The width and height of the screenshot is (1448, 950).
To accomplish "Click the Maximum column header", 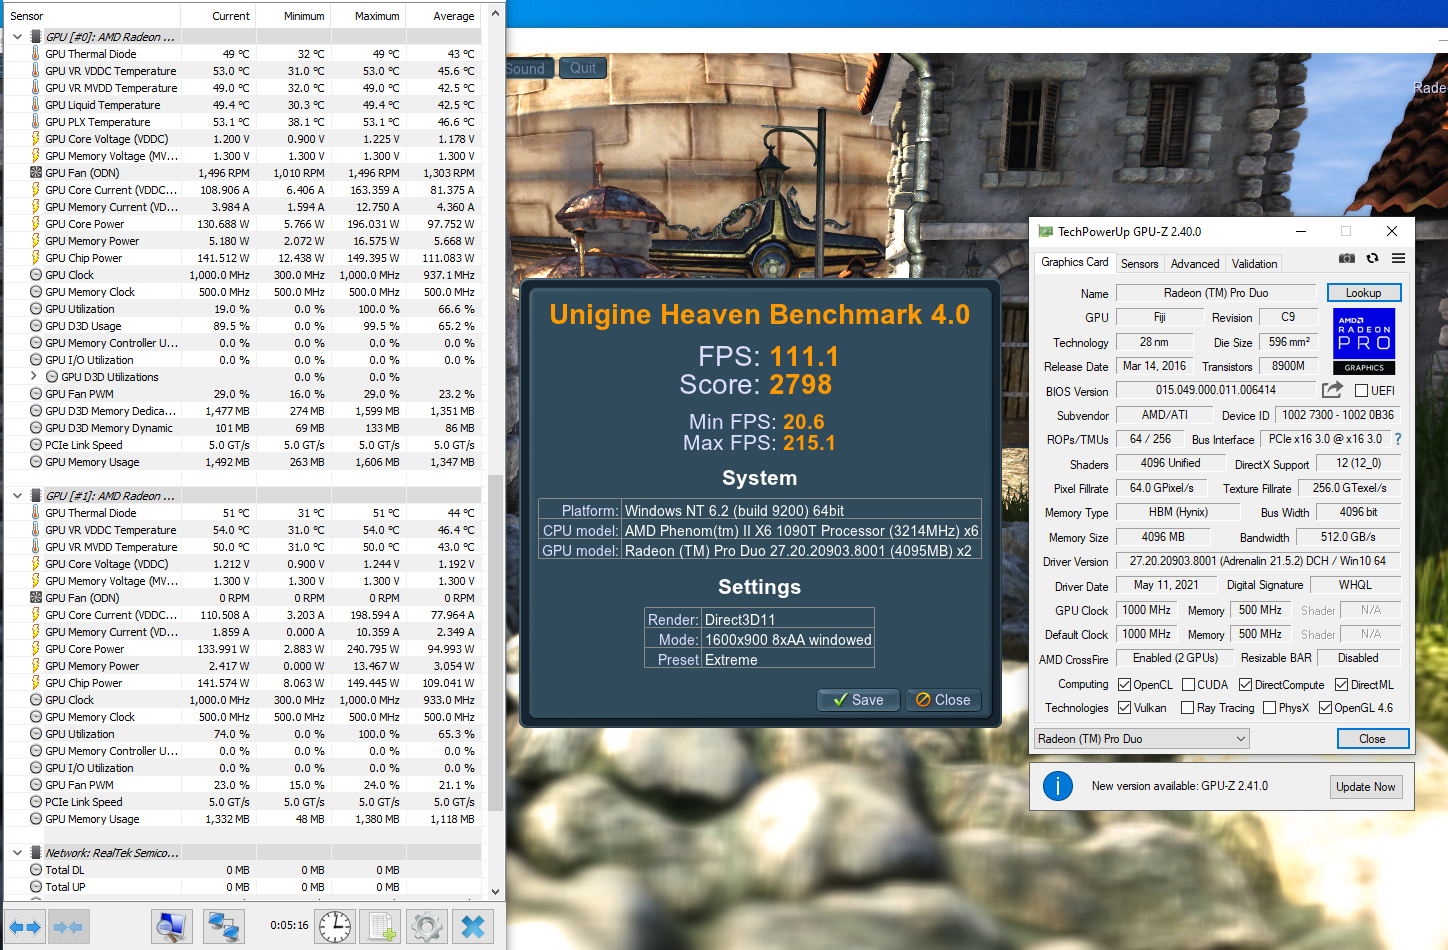I will (368, 16).
